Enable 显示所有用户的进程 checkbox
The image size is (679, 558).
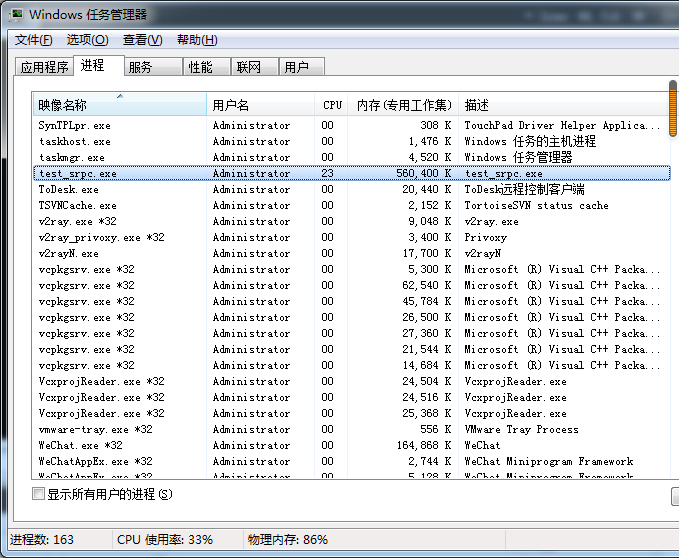pyautogui.click(x=39, y=493)
